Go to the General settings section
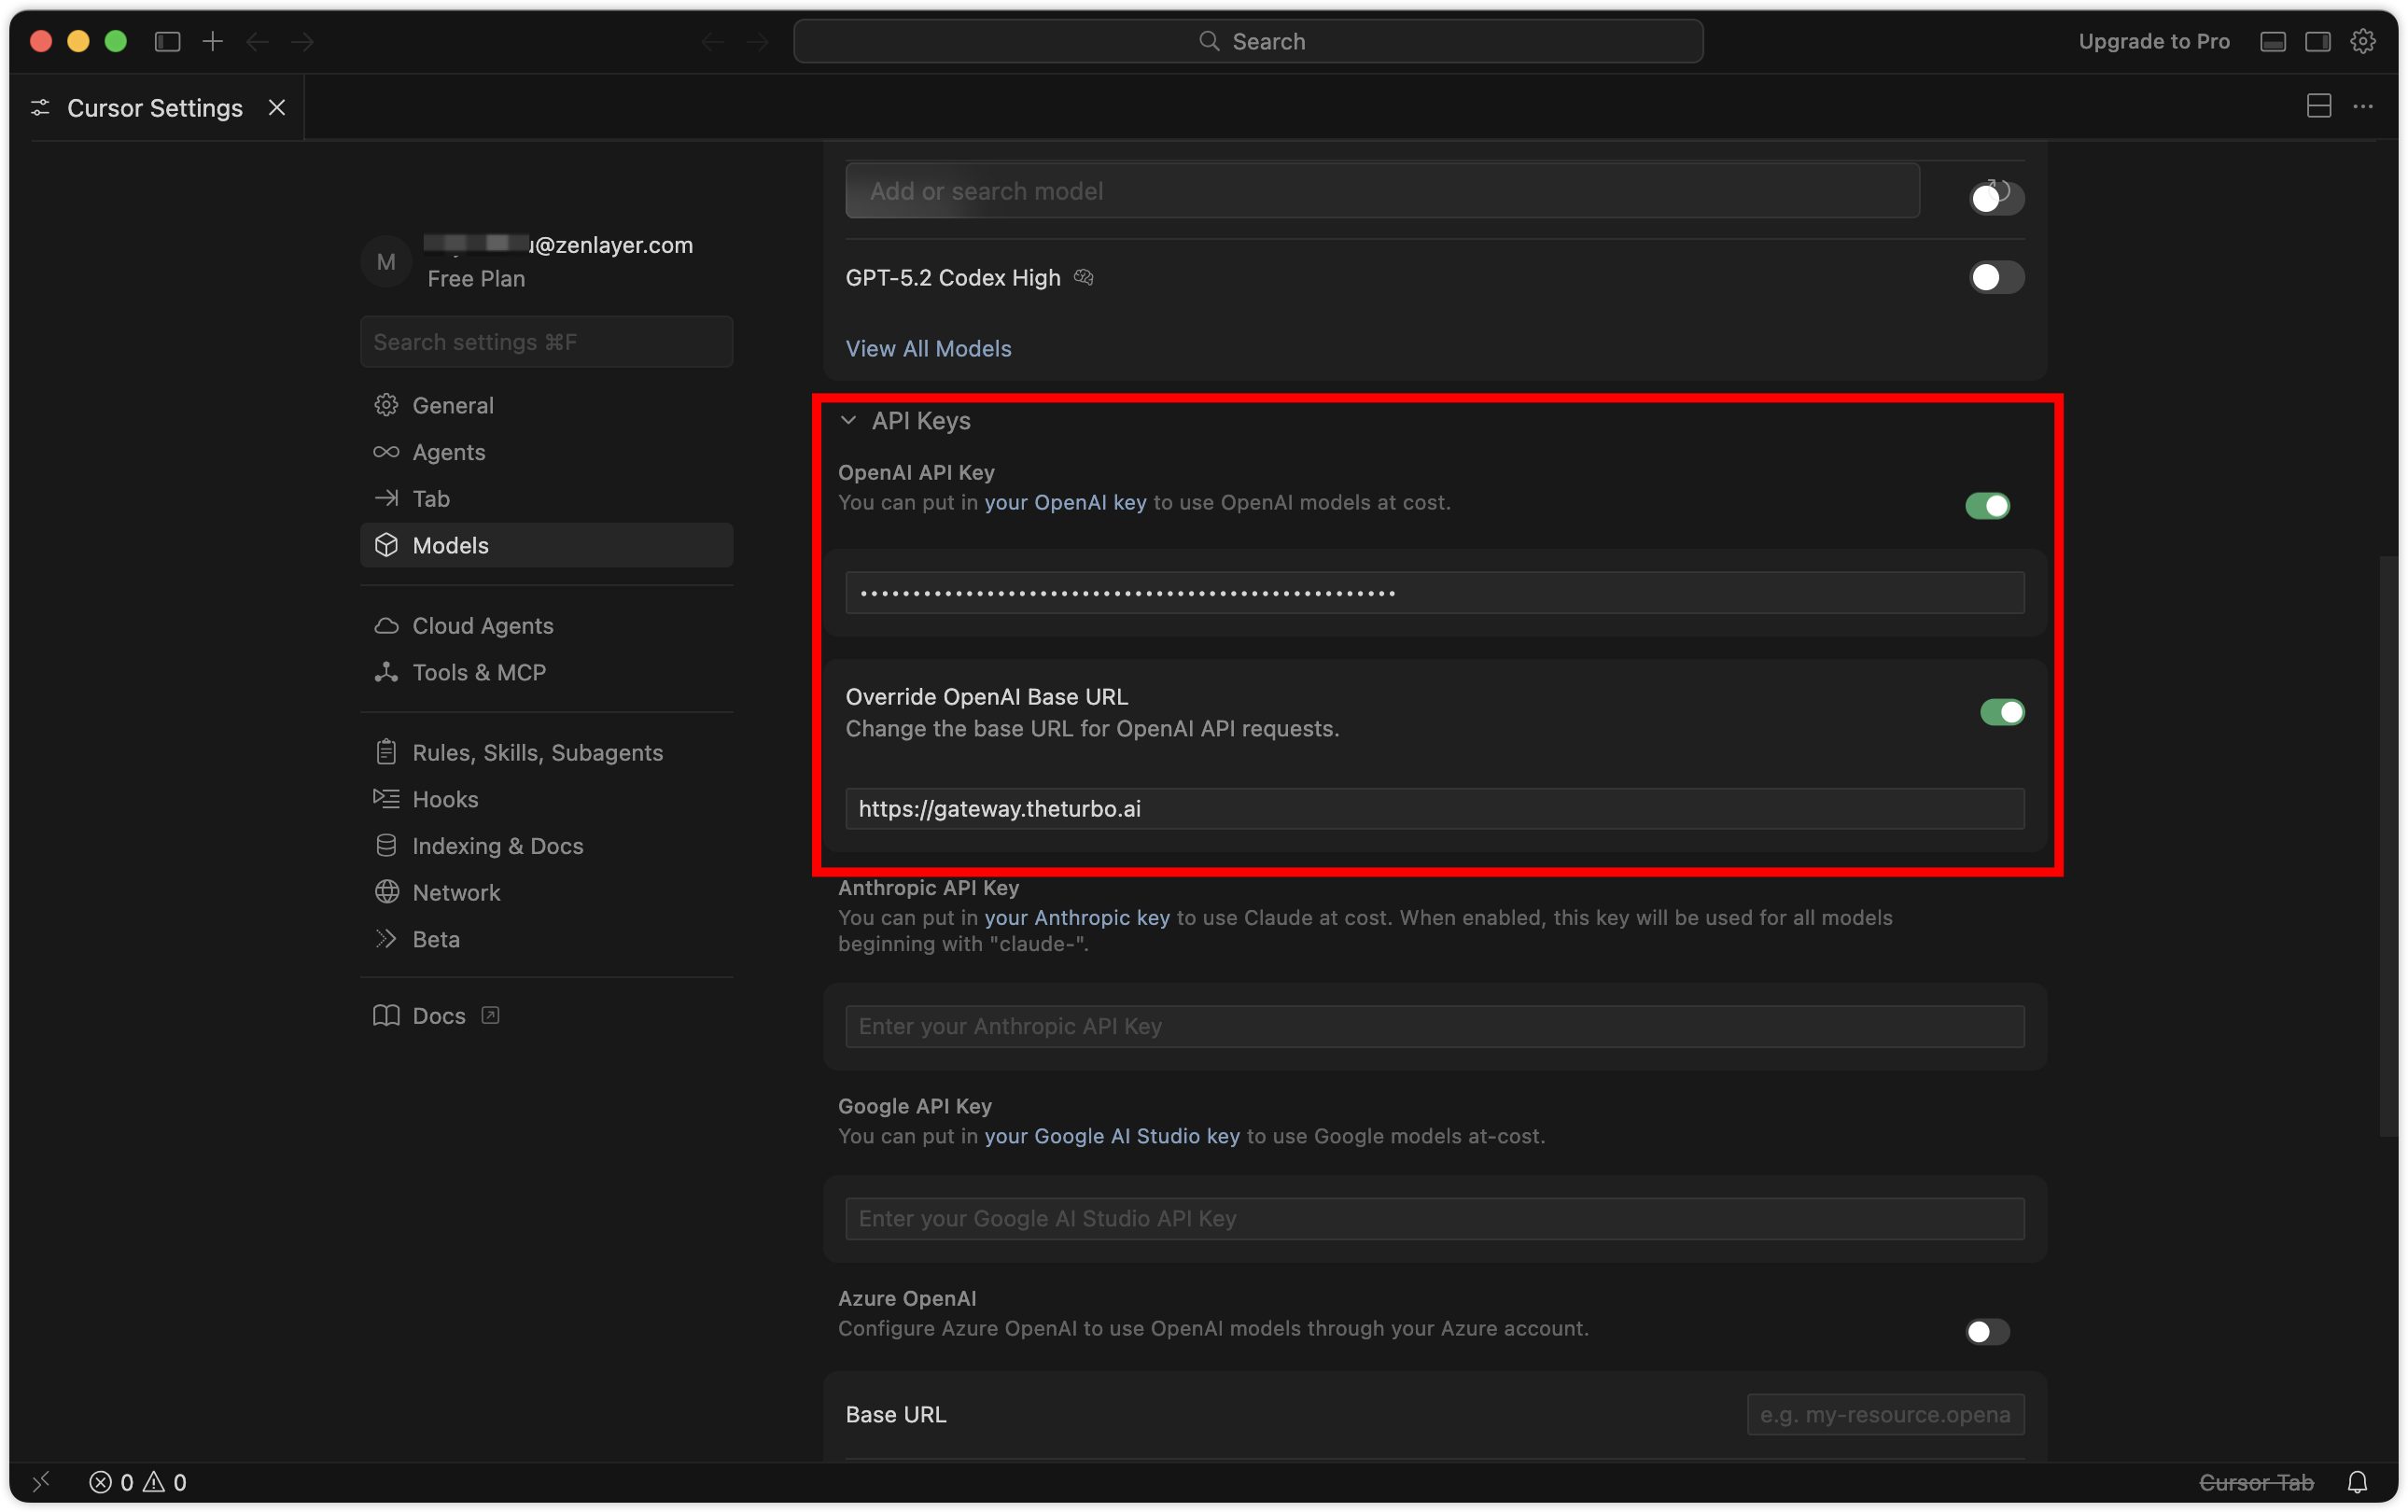This screenshot has height=1512, width=2408. click(452, 405)
